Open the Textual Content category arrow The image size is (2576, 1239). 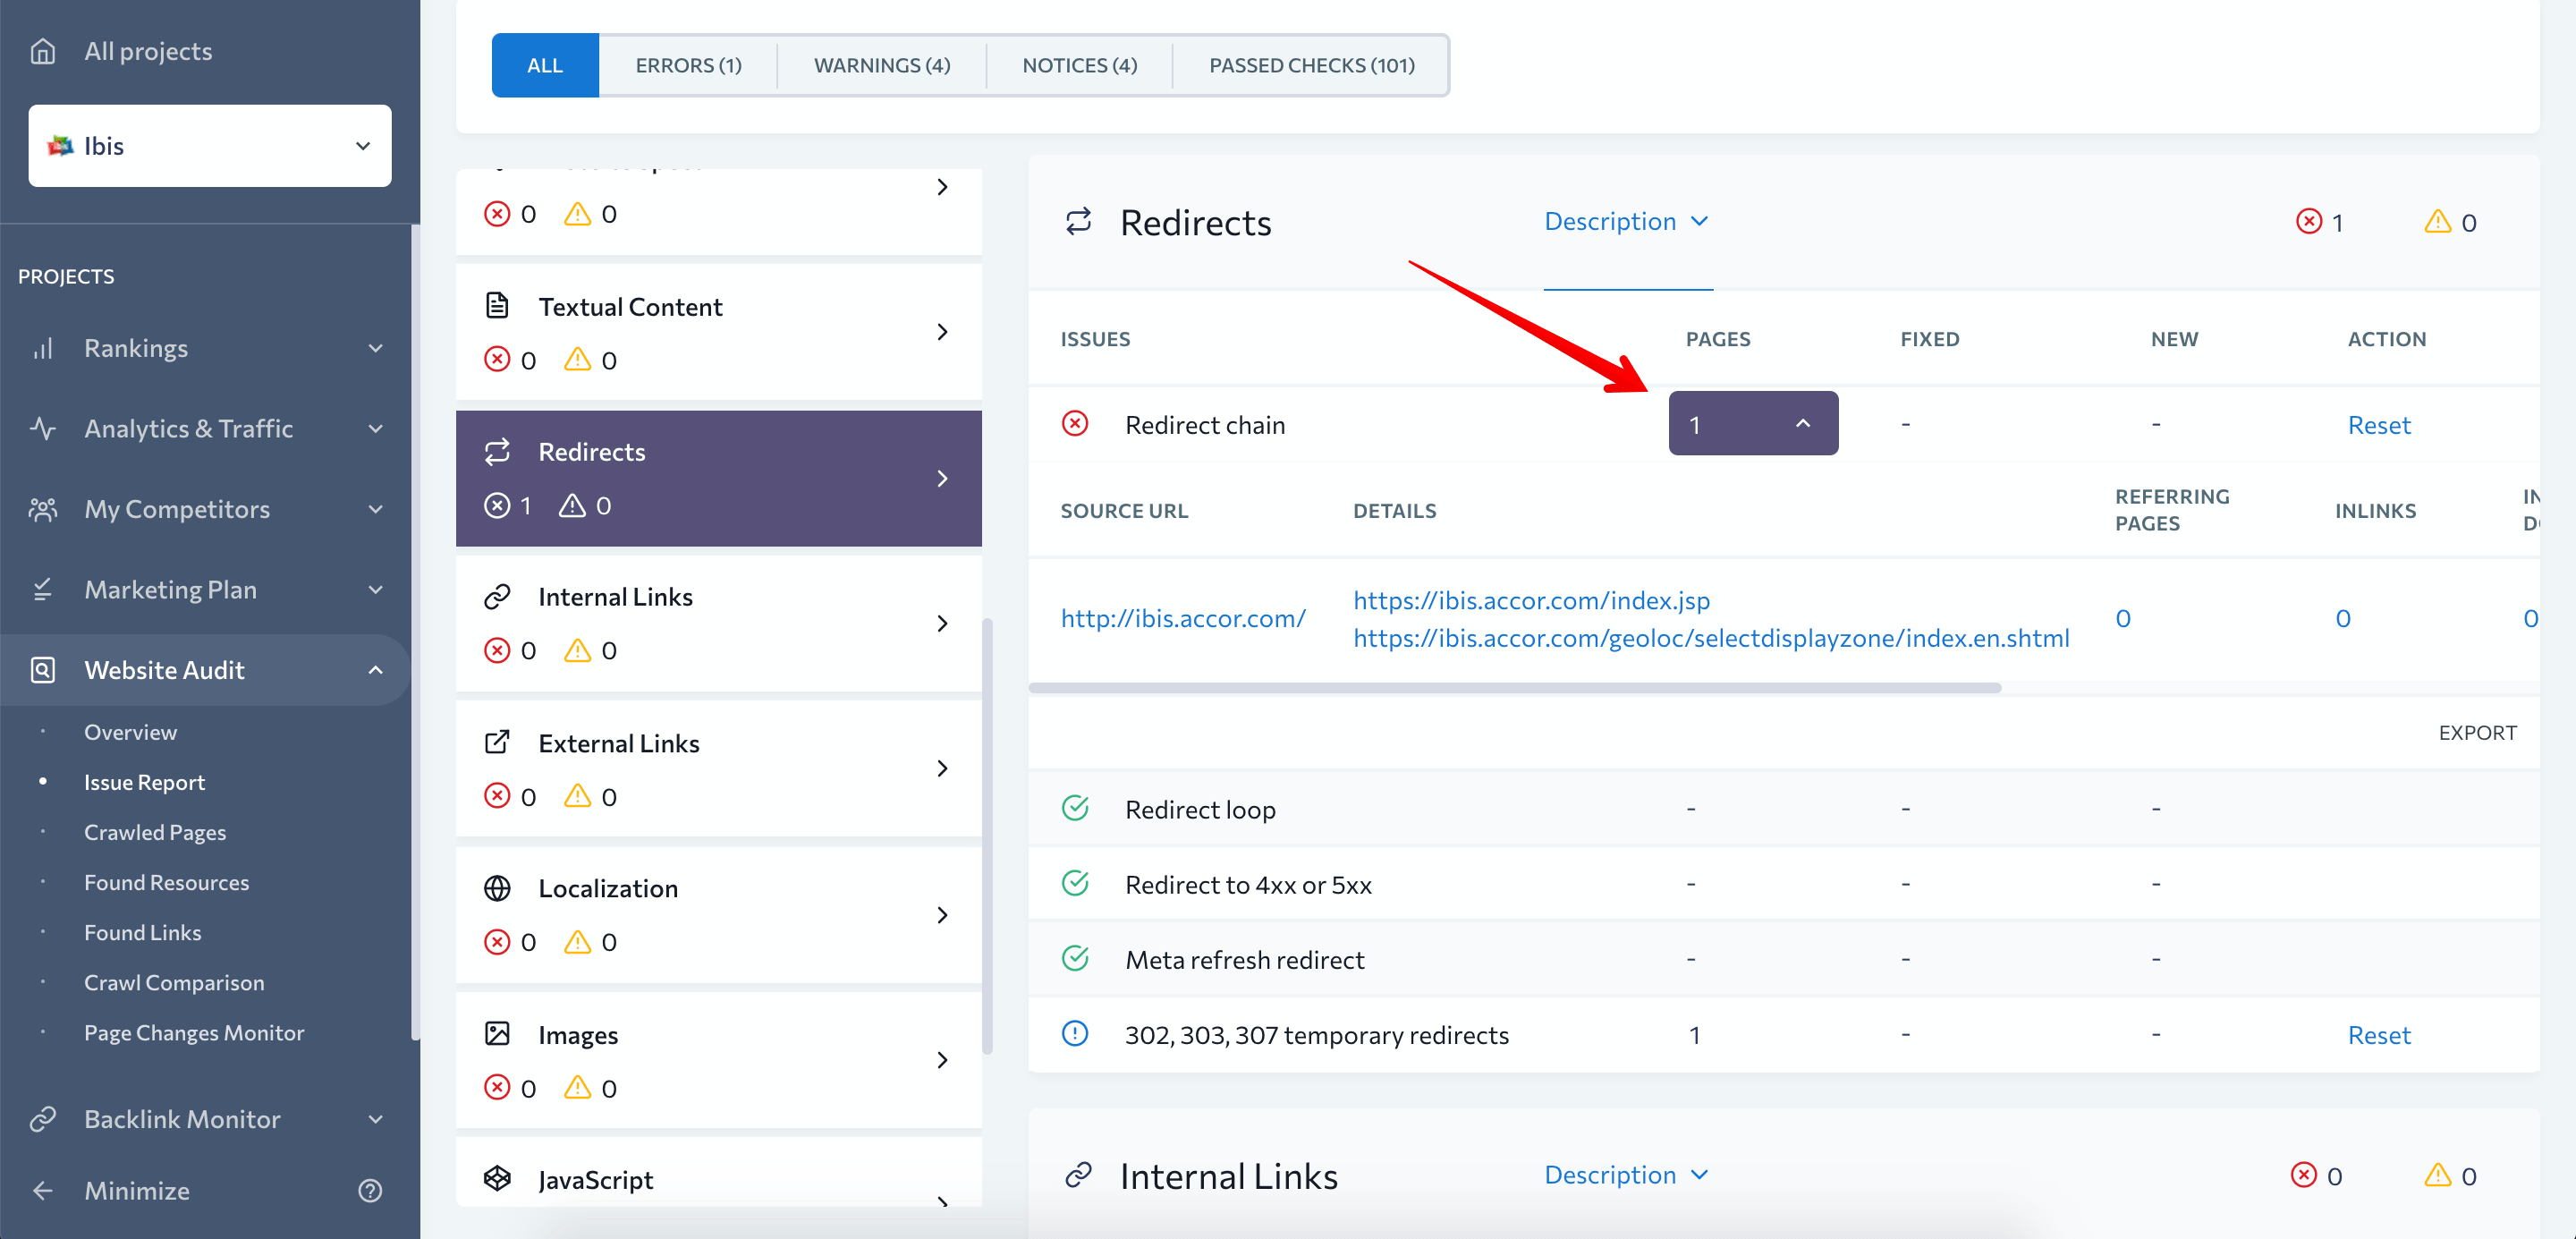[942, 332]
